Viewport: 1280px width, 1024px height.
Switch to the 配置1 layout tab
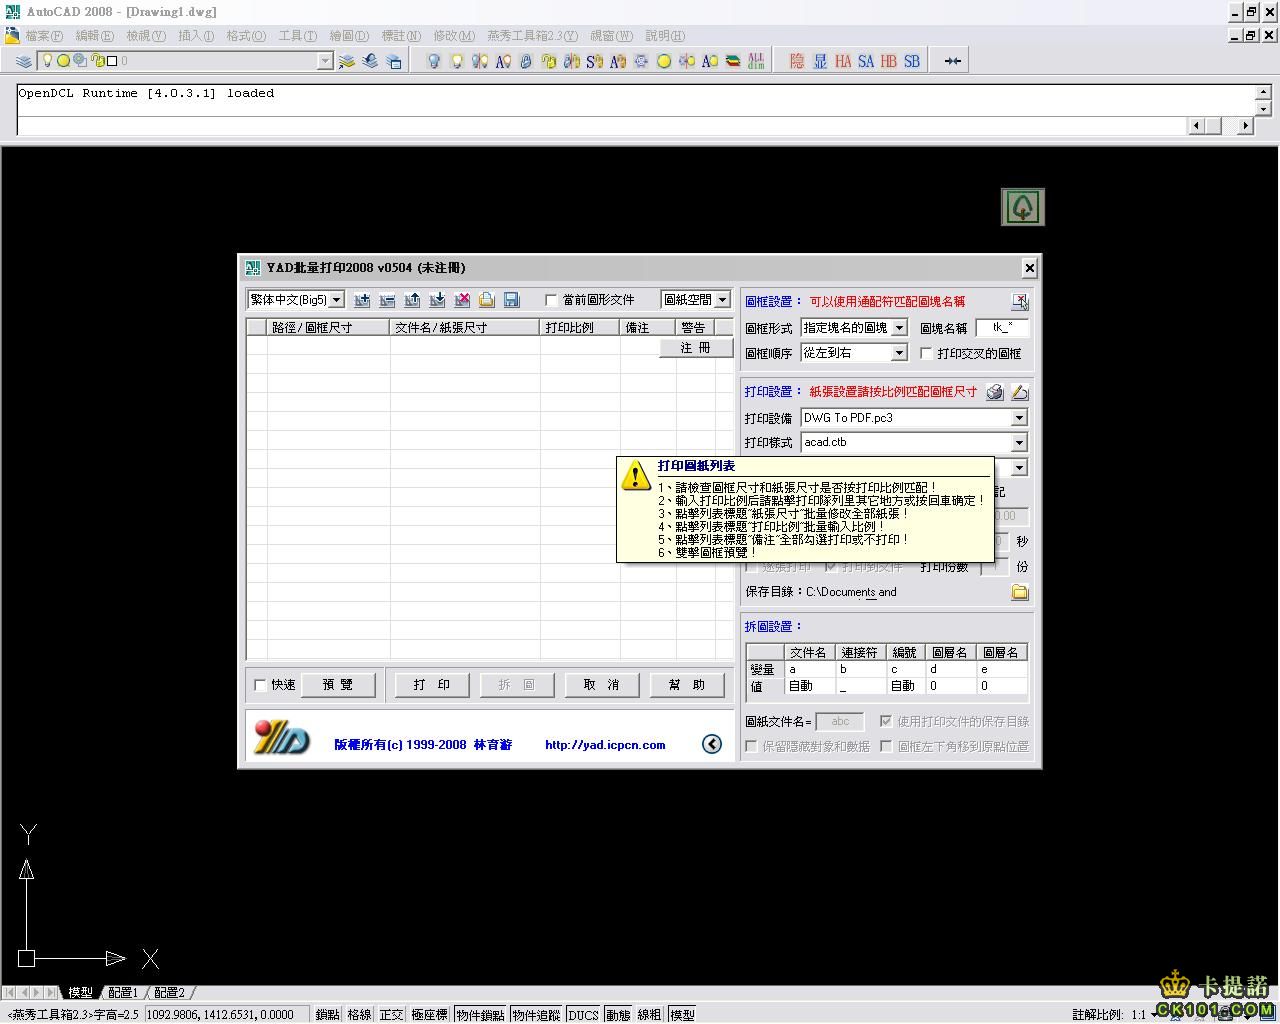point(123,992)
